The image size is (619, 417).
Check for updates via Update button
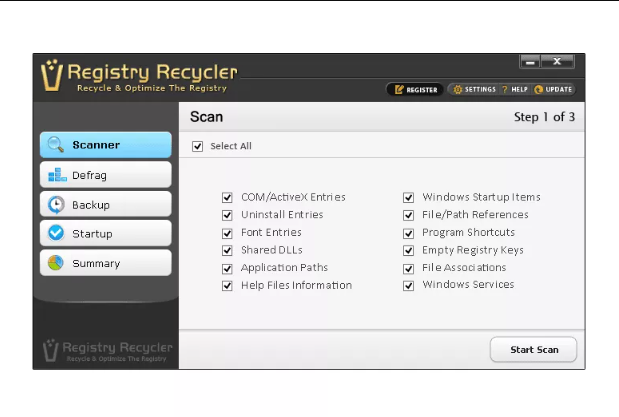point(555,89)
